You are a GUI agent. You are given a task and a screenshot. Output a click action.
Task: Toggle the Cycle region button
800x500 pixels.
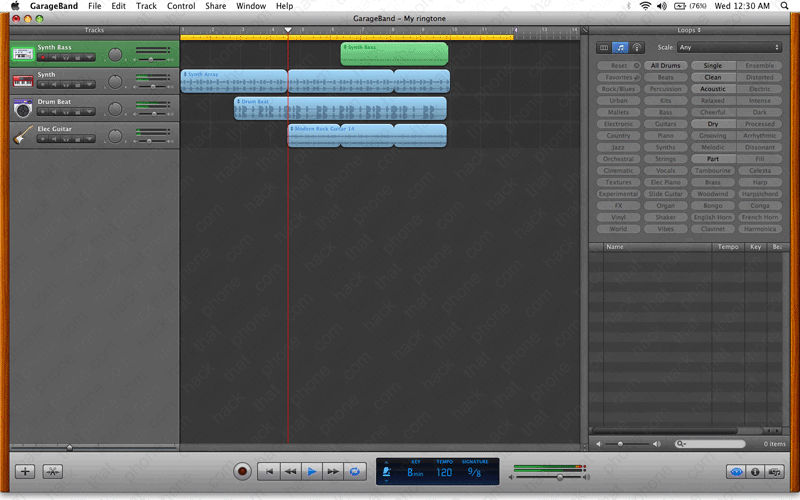(355, 470)
